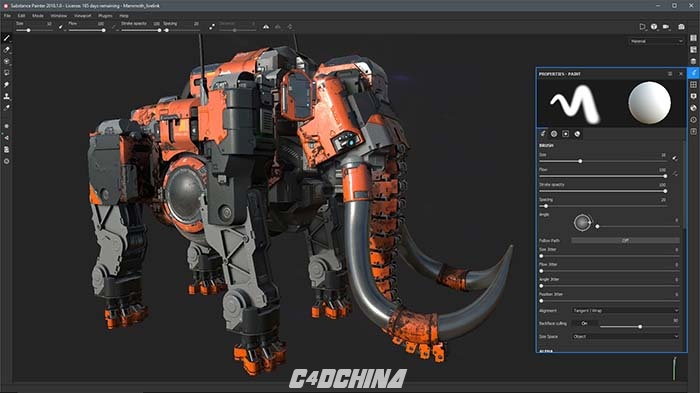Select the Paint brush tool
The image size is (700, 393).
(x=6, y=38)
